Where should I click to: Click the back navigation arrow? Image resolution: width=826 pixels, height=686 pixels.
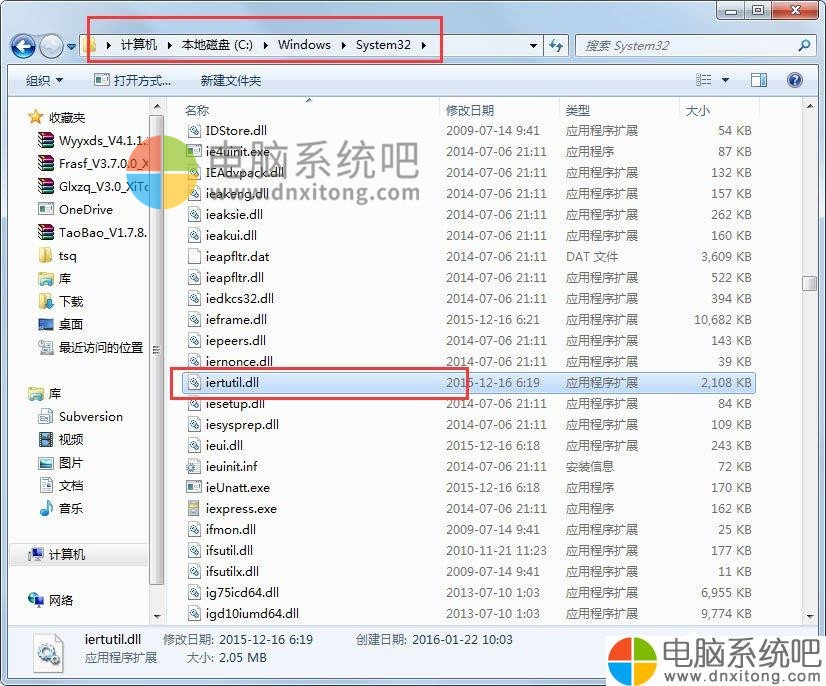(23, 45)
